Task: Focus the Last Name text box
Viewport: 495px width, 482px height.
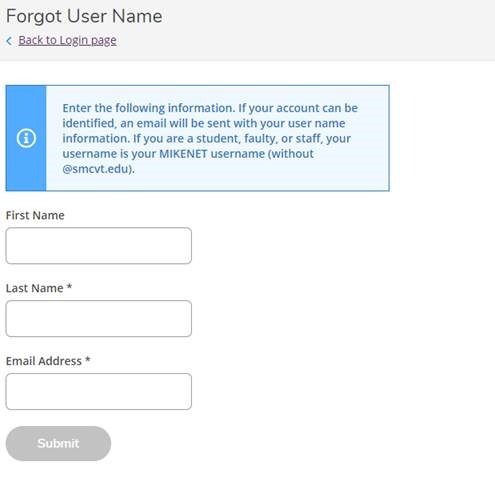Action: point(99,318)
